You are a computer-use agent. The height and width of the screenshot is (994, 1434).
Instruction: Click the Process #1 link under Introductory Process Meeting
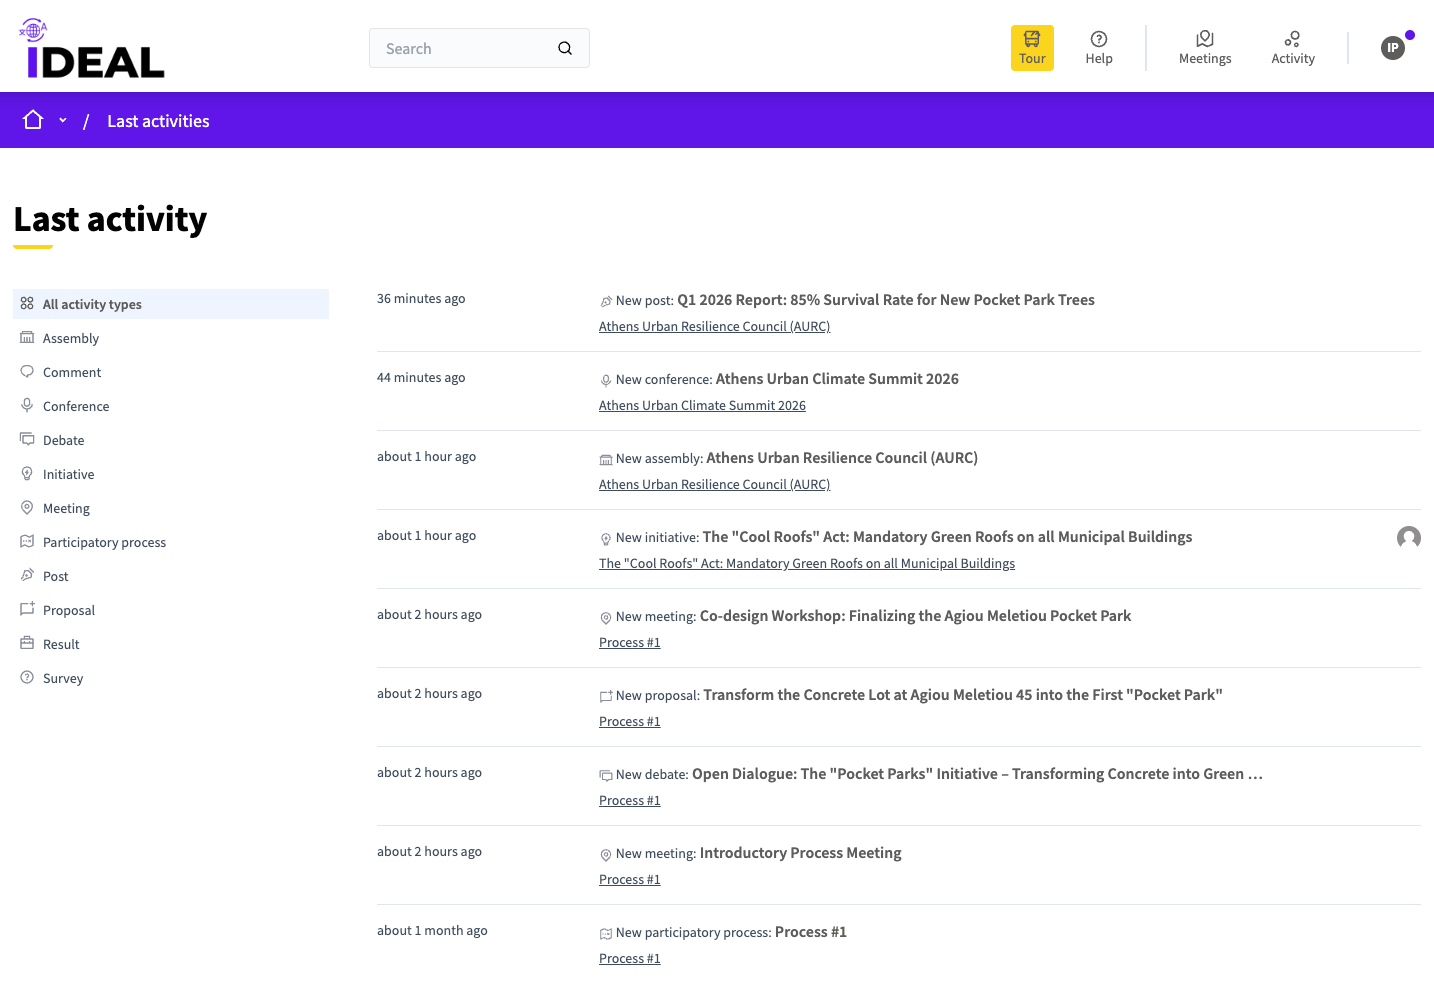(629, 879)
